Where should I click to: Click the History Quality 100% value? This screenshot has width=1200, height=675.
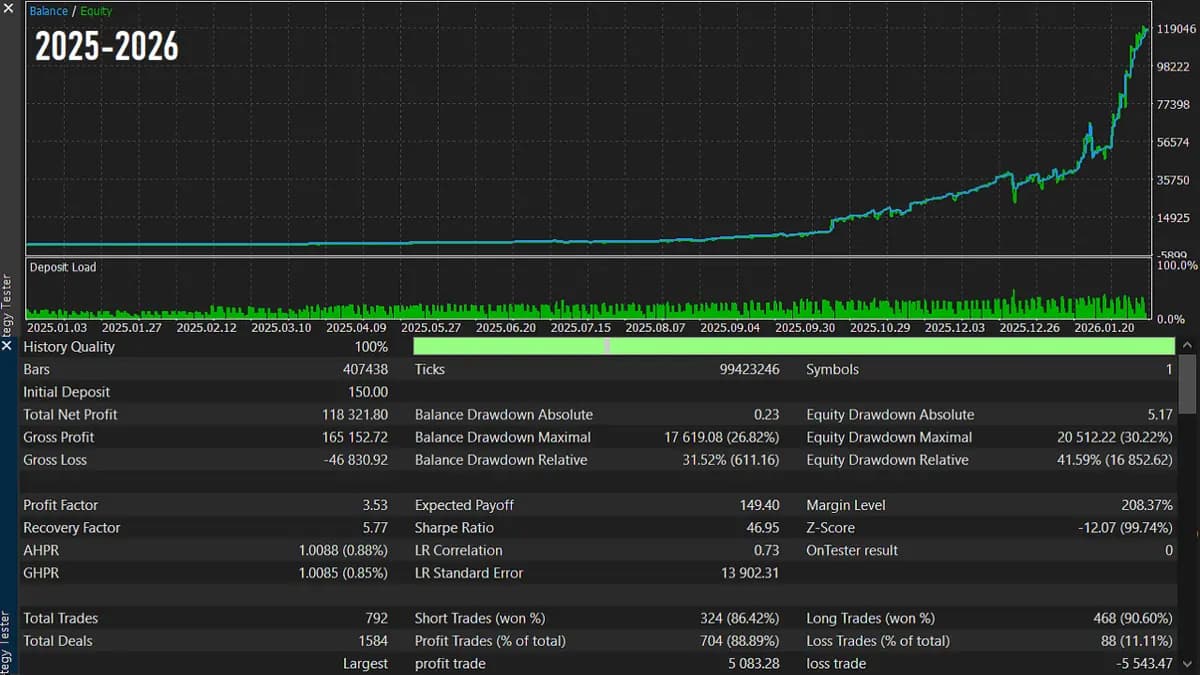coord(371,346)
